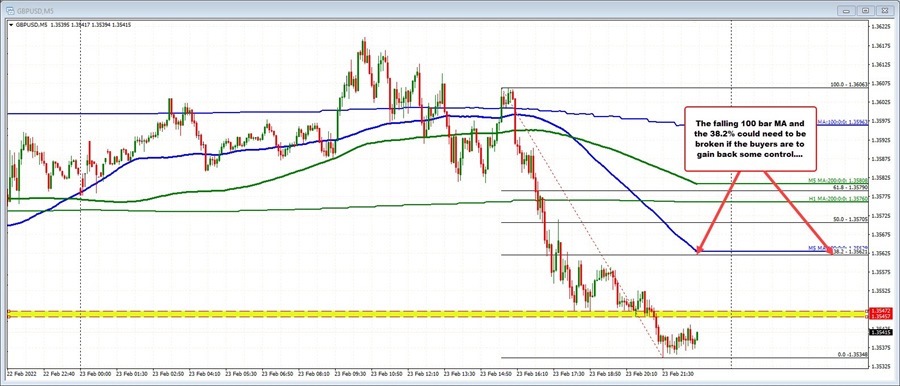Click the 22 Feb 2022 time axis label
900x386 pixels.
[21, 373]
